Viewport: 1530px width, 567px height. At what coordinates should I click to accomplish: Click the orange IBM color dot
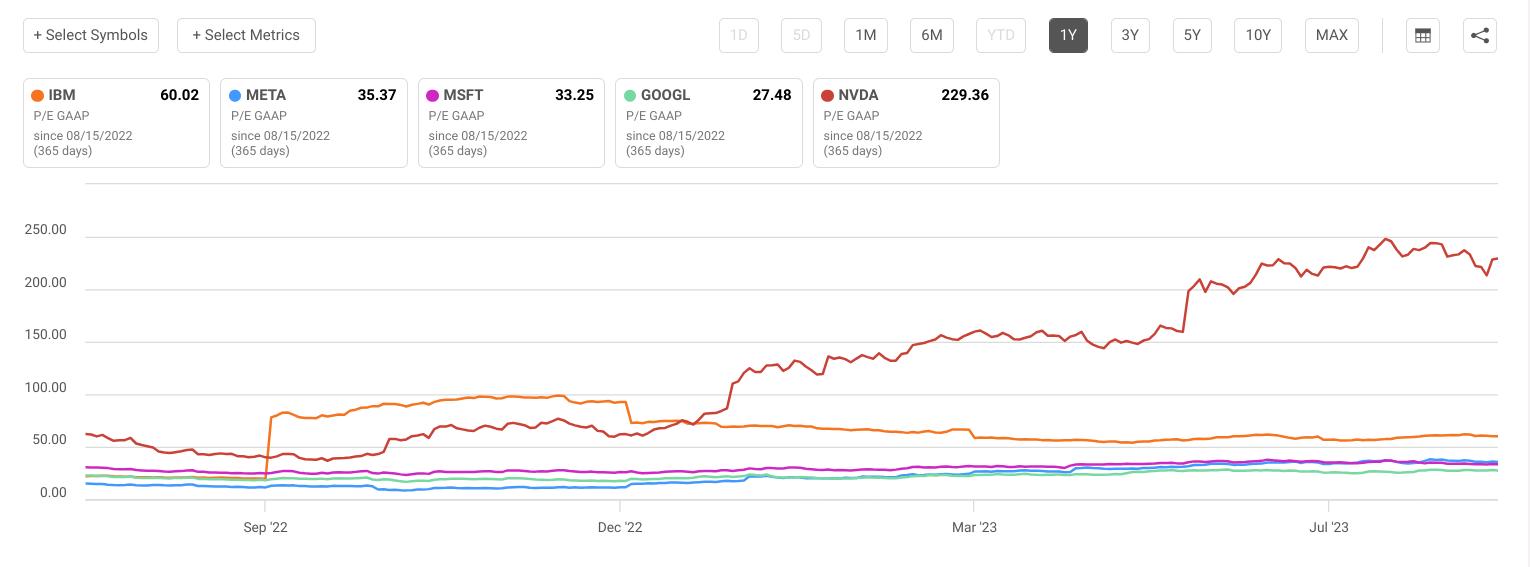(38, 96)
